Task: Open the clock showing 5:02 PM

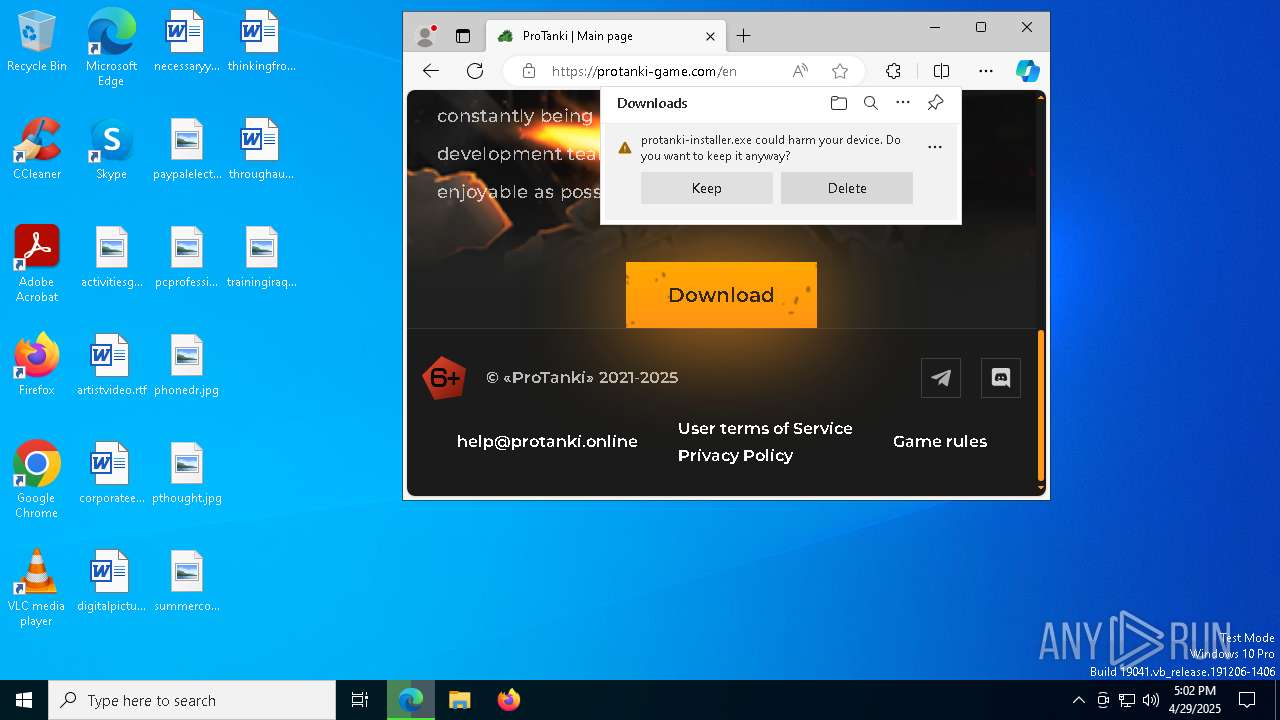Action: tap(1195, 700)
